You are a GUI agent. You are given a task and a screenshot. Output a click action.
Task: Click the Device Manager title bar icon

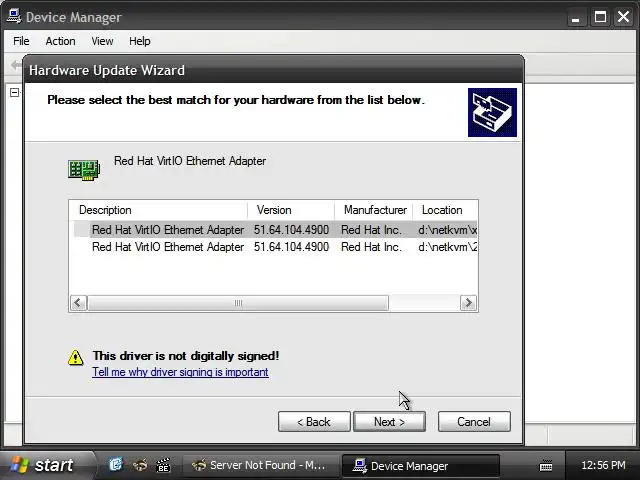point(14,17)
